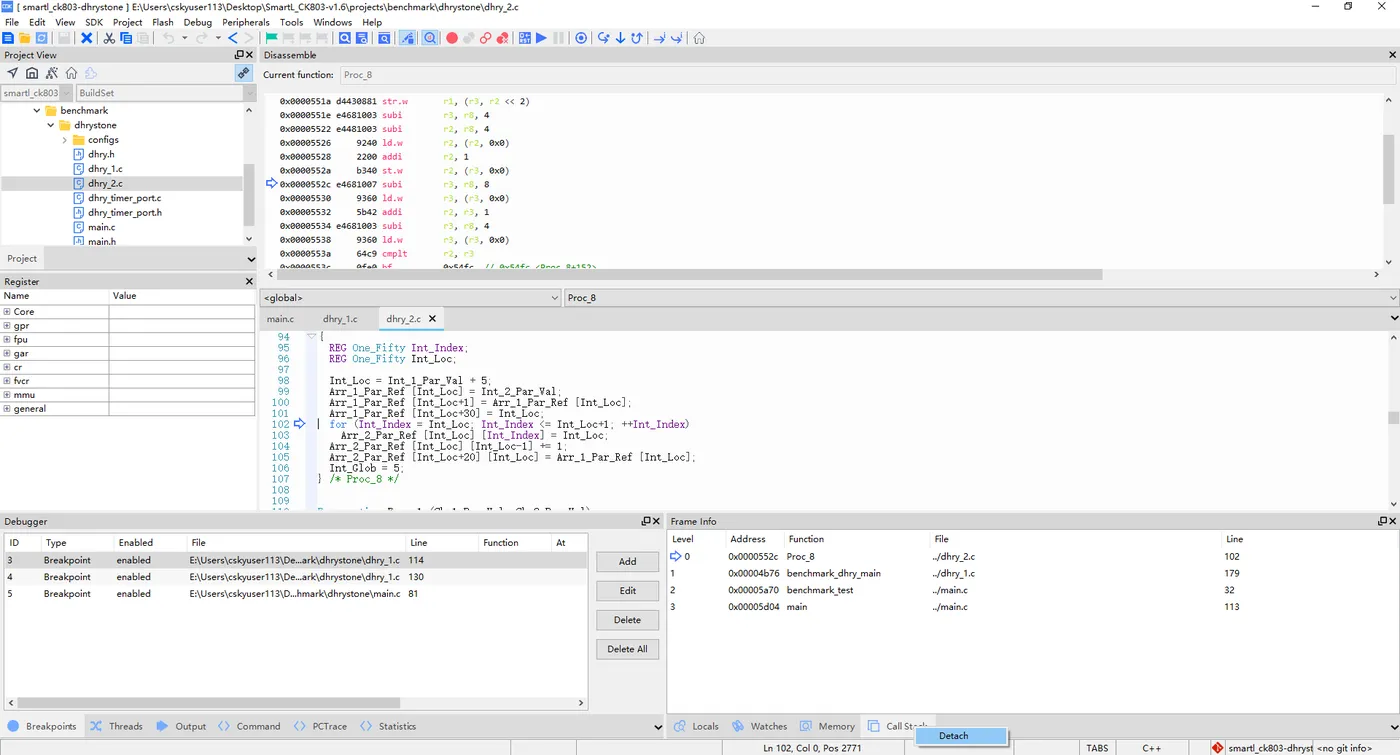Expand the fpu register group
Image resolution: width=1400 pixels, height=755 pixels.
point(7,340)
